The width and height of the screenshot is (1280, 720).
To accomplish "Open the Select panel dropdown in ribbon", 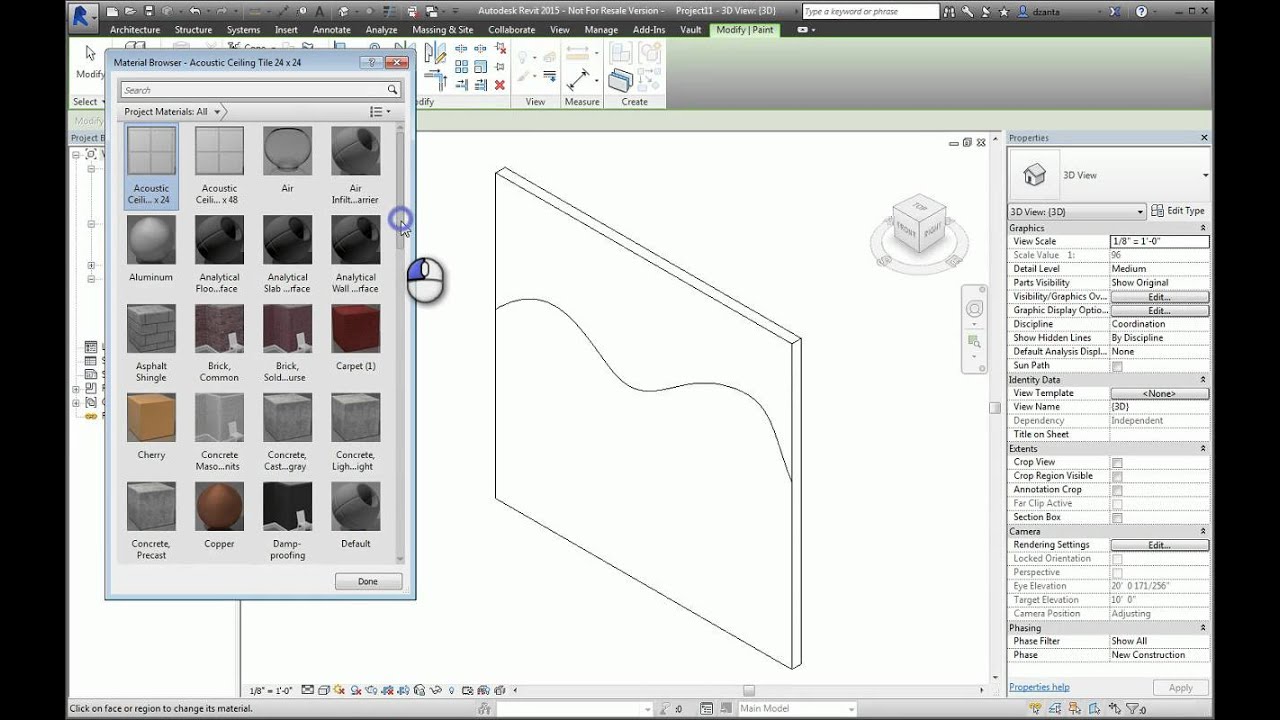I will point(89,102).
